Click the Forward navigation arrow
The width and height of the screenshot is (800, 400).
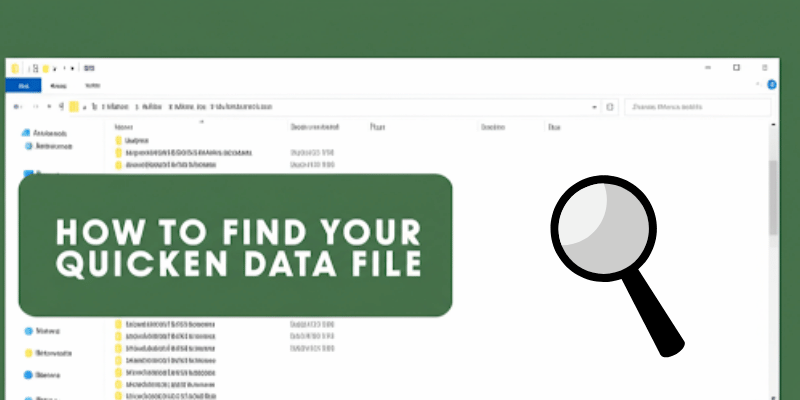tap(35, 107)
